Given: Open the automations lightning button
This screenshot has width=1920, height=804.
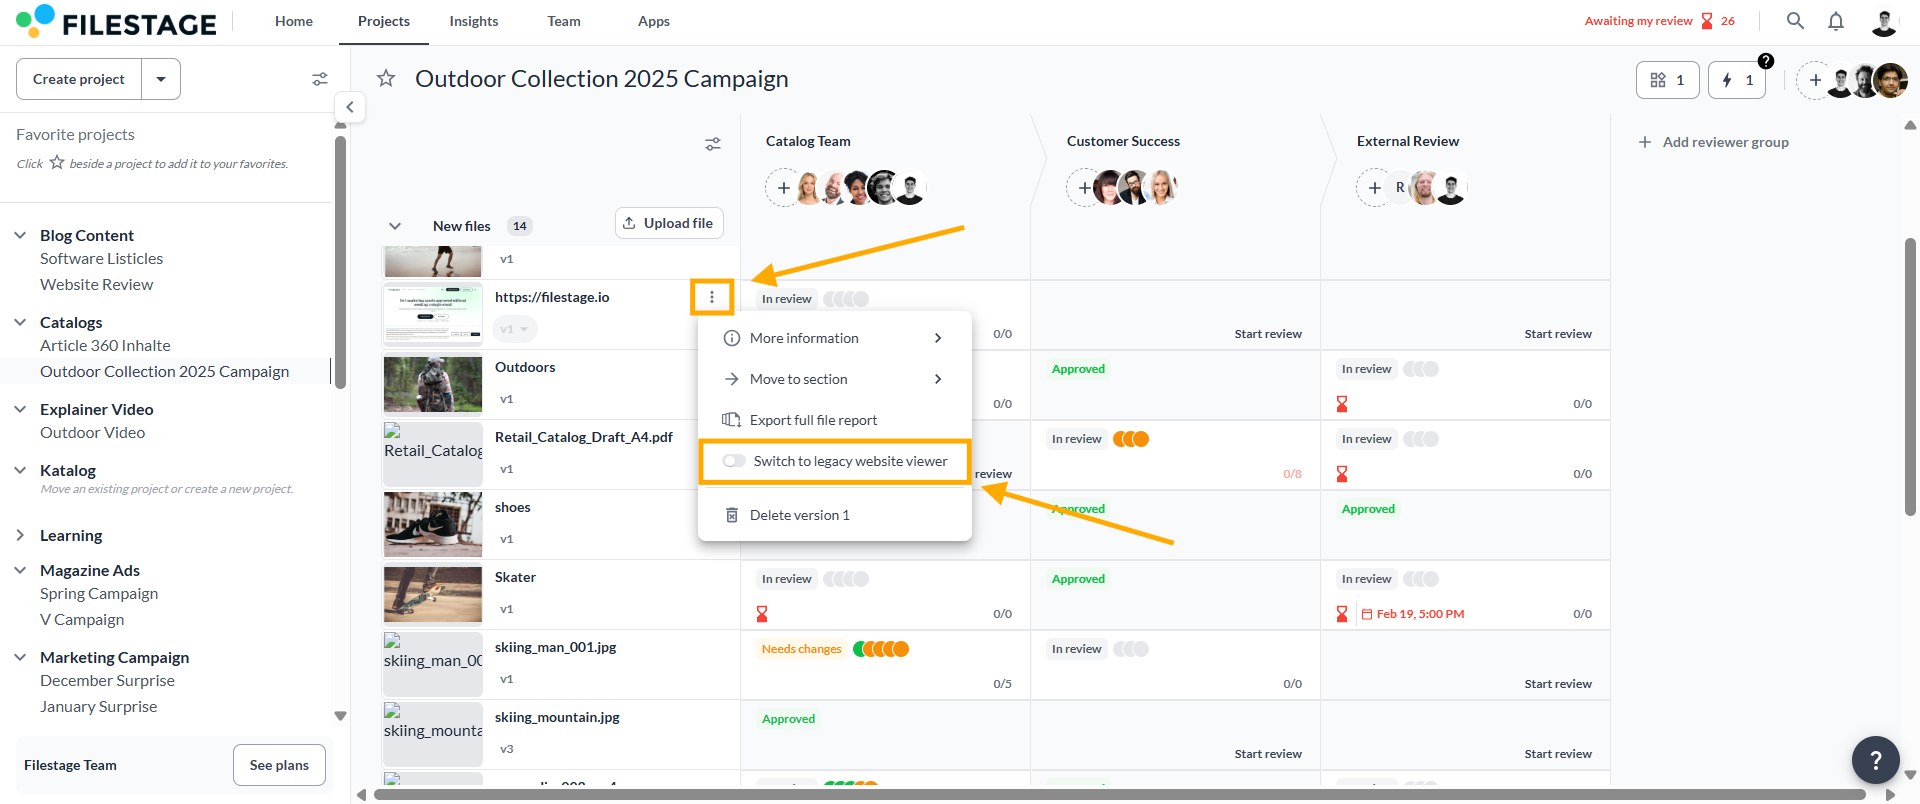Looking at the screenshot, I should point(1736,80).
